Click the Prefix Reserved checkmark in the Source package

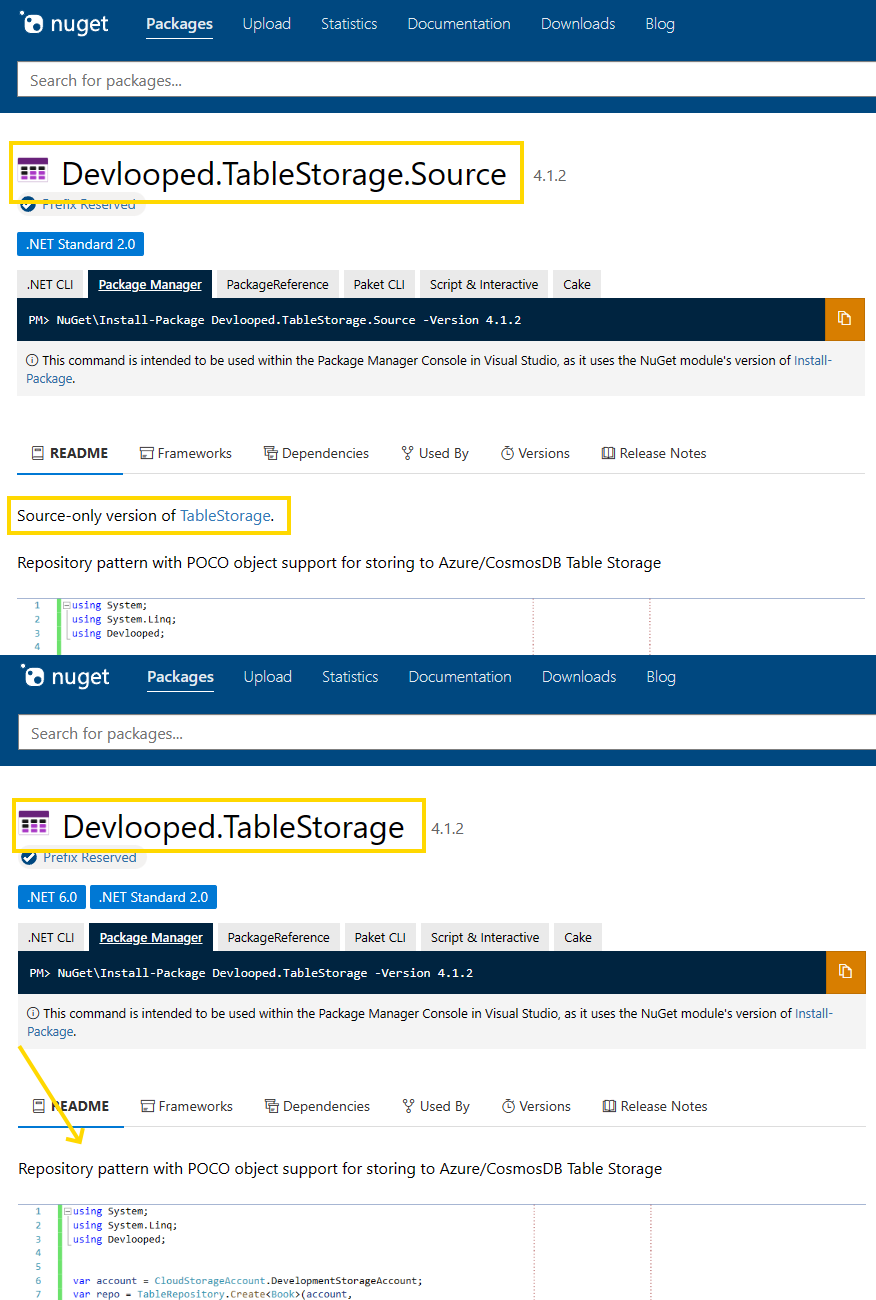point(29,205)
